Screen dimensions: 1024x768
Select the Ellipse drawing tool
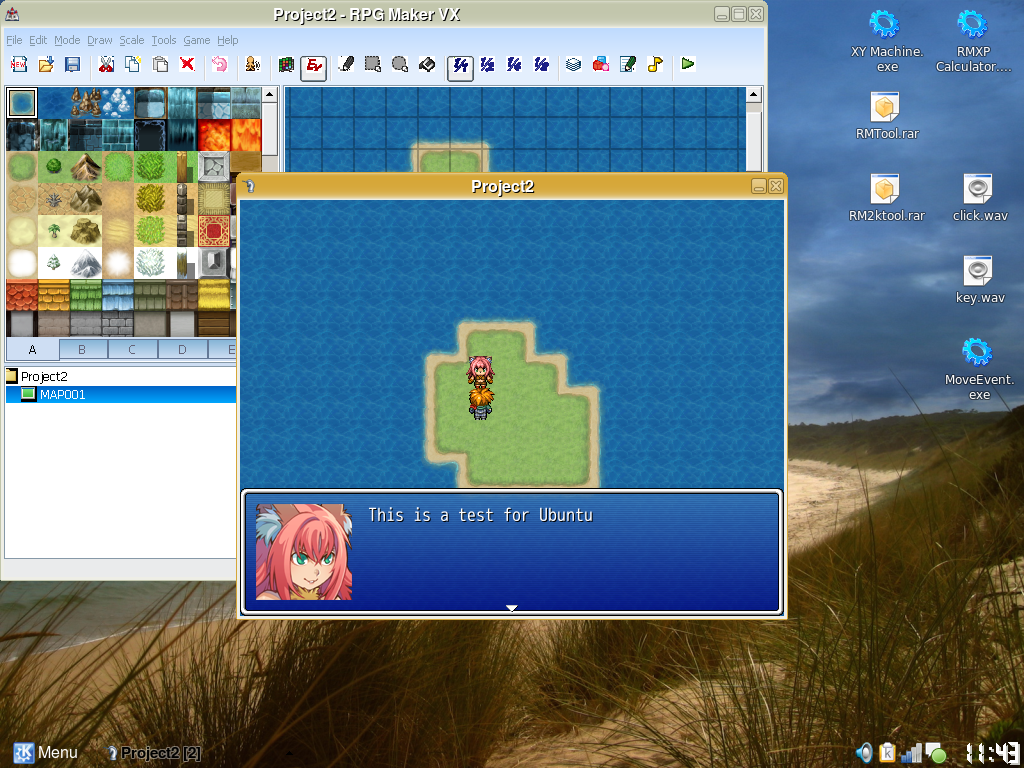(400, 64)
